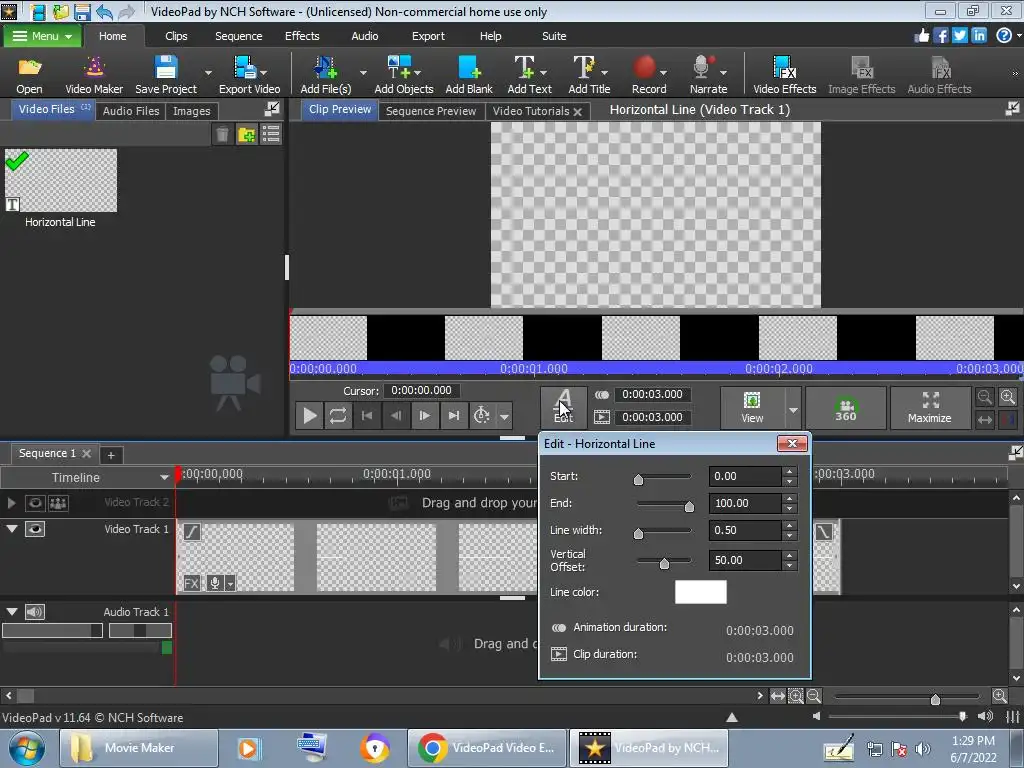Screen dimensions: 1024x768
Task: Click the 360 view button
Action: (x=845, y=407)
